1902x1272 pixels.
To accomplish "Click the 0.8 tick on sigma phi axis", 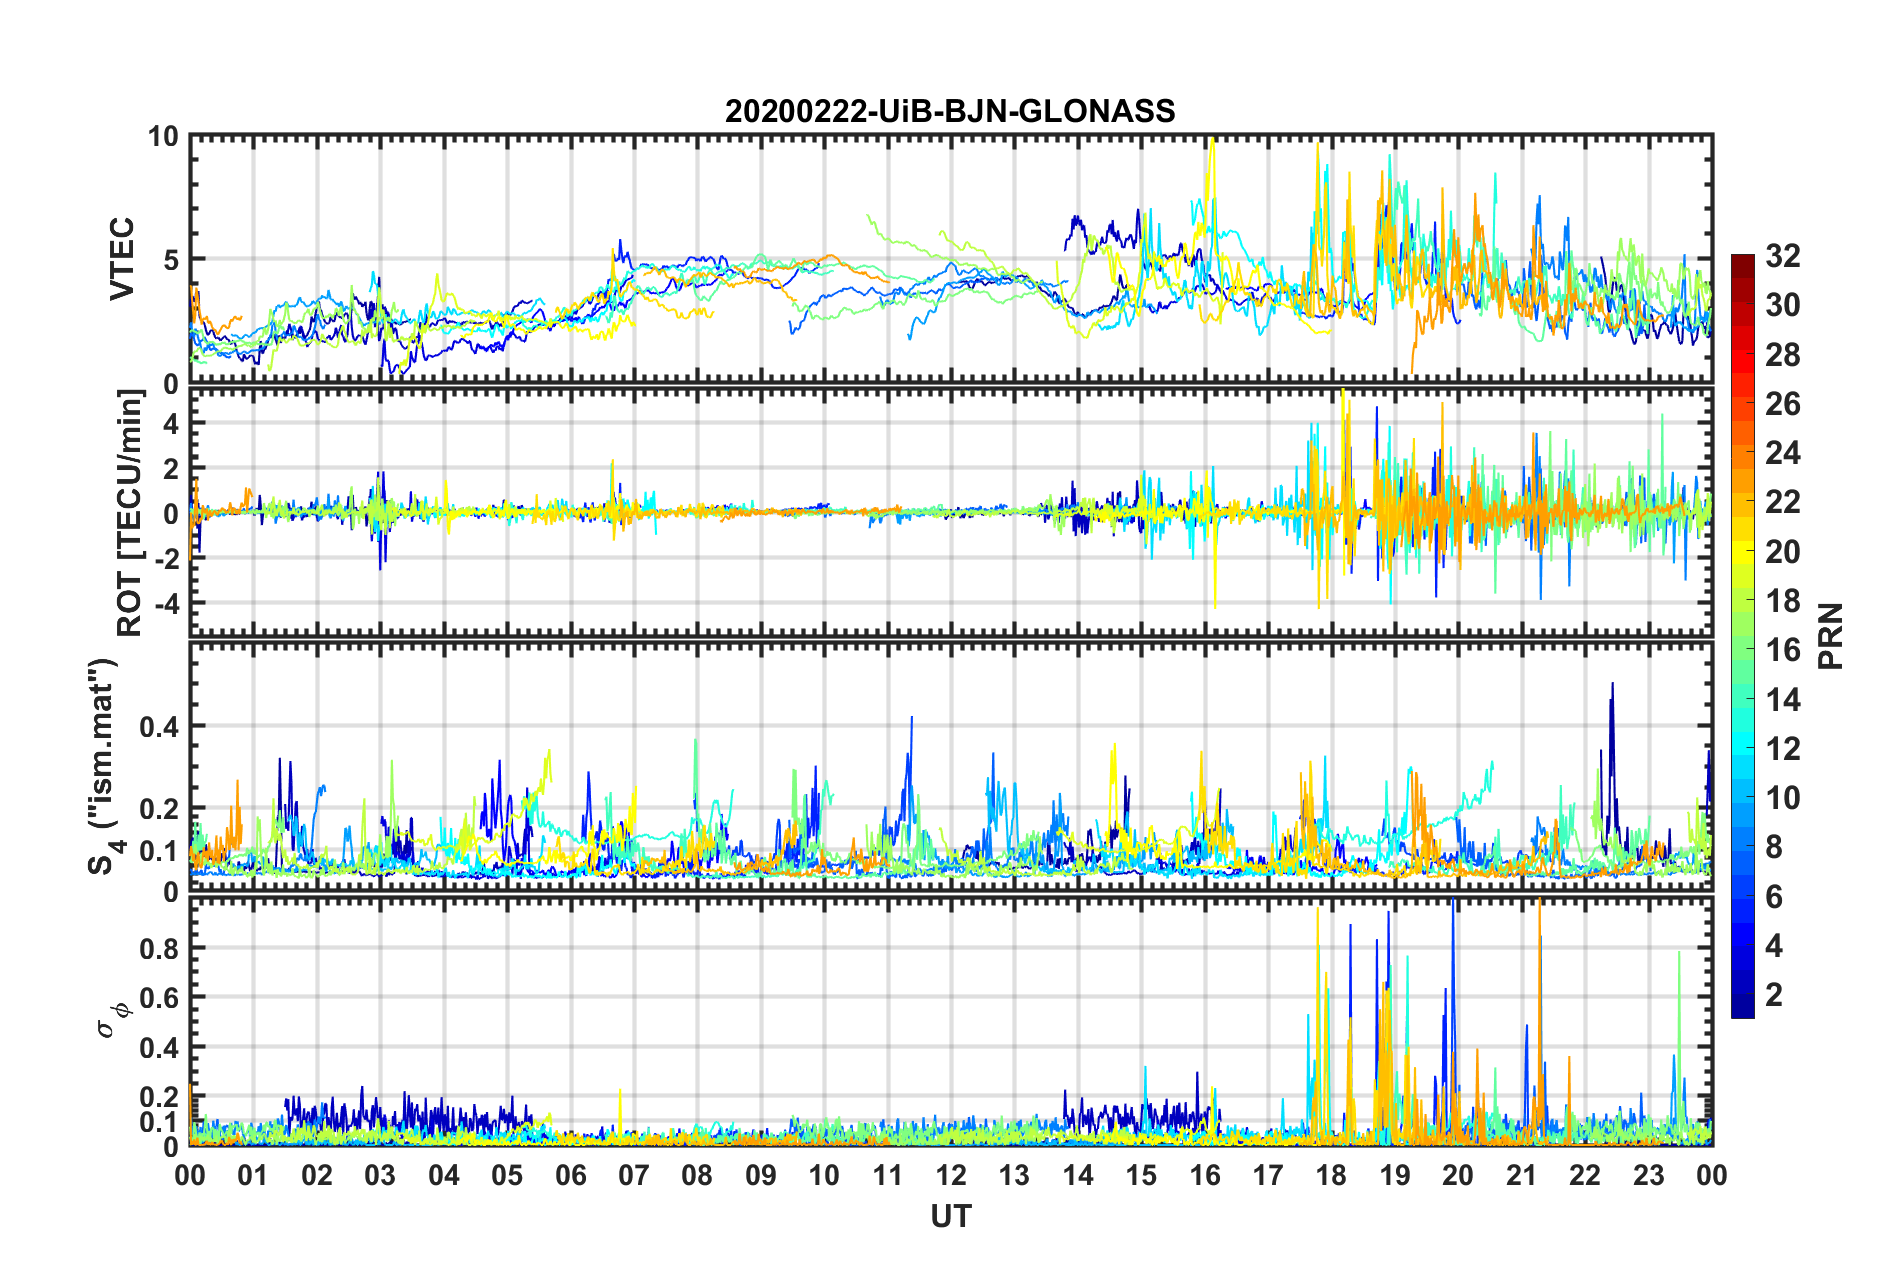I will [x=160, y=948].
